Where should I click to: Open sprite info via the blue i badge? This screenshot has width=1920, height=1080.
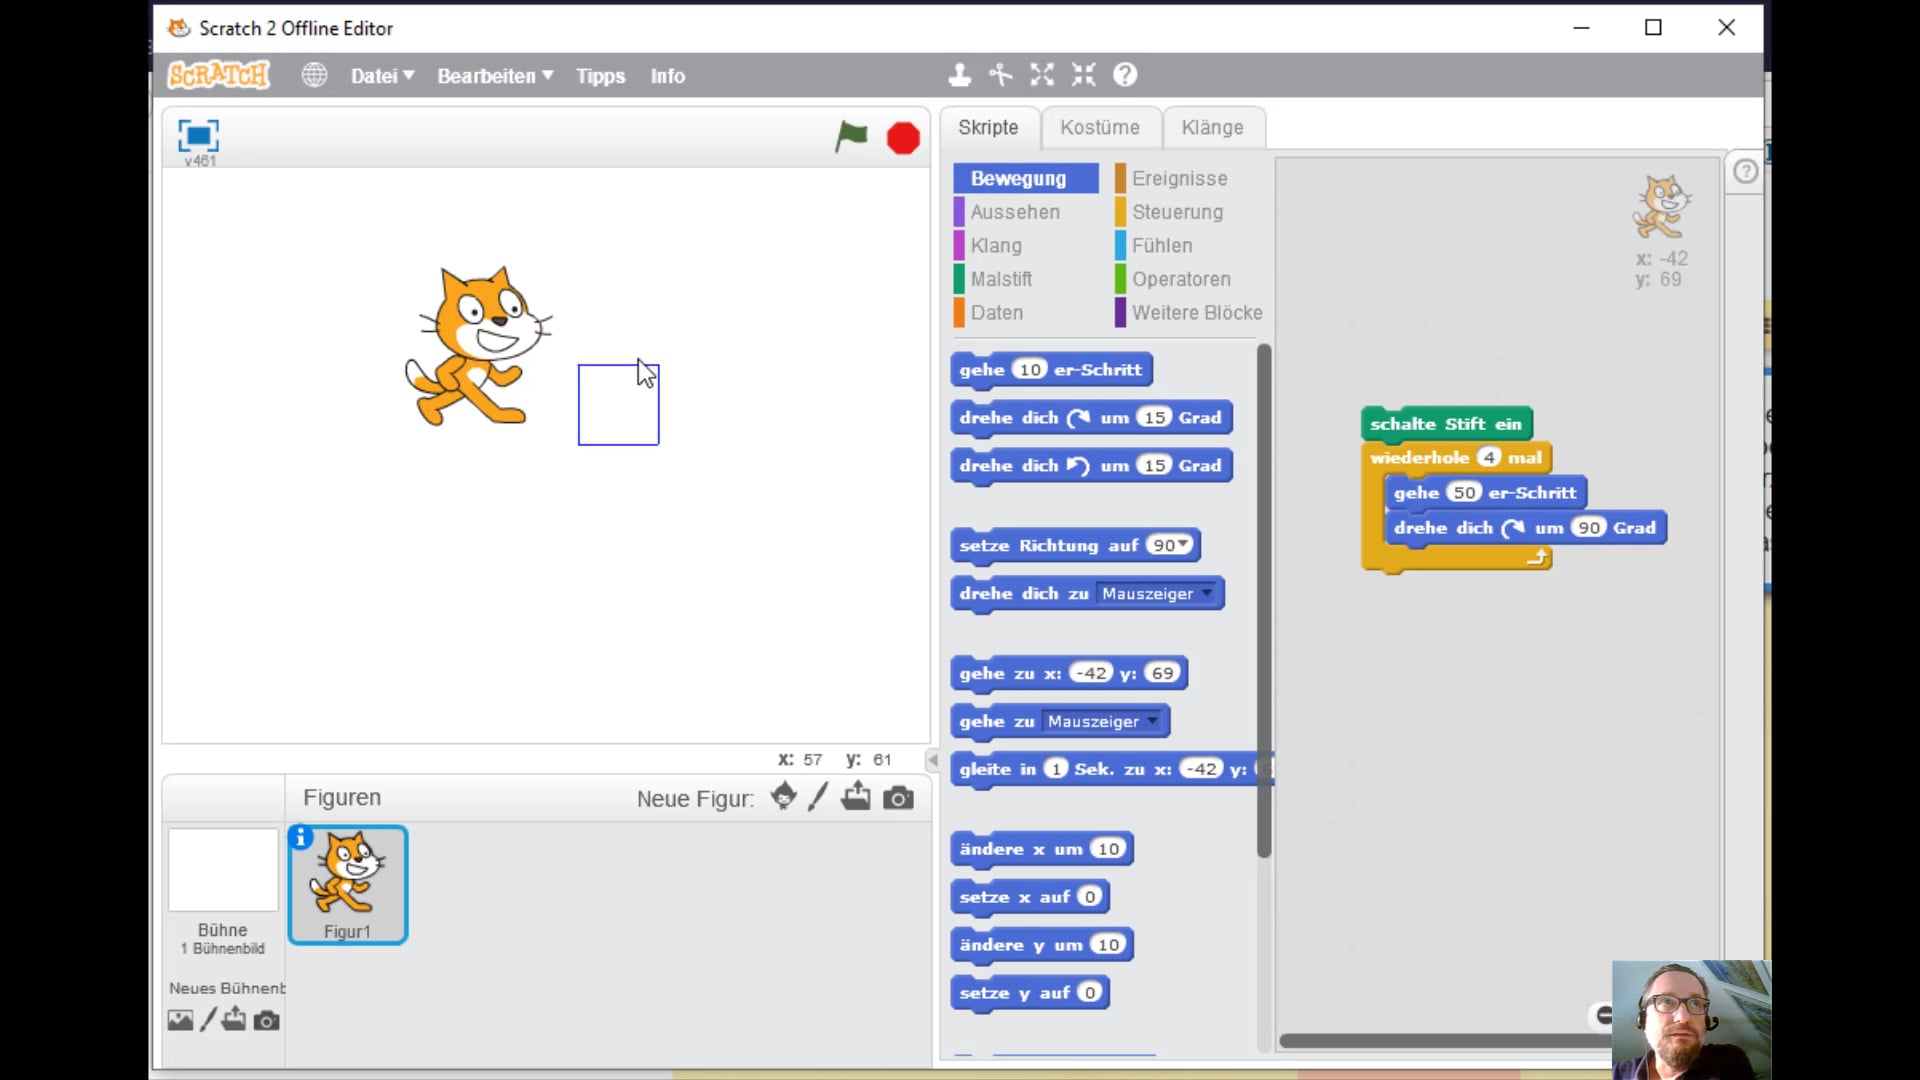pyautogui.click(x=301, y=837)
